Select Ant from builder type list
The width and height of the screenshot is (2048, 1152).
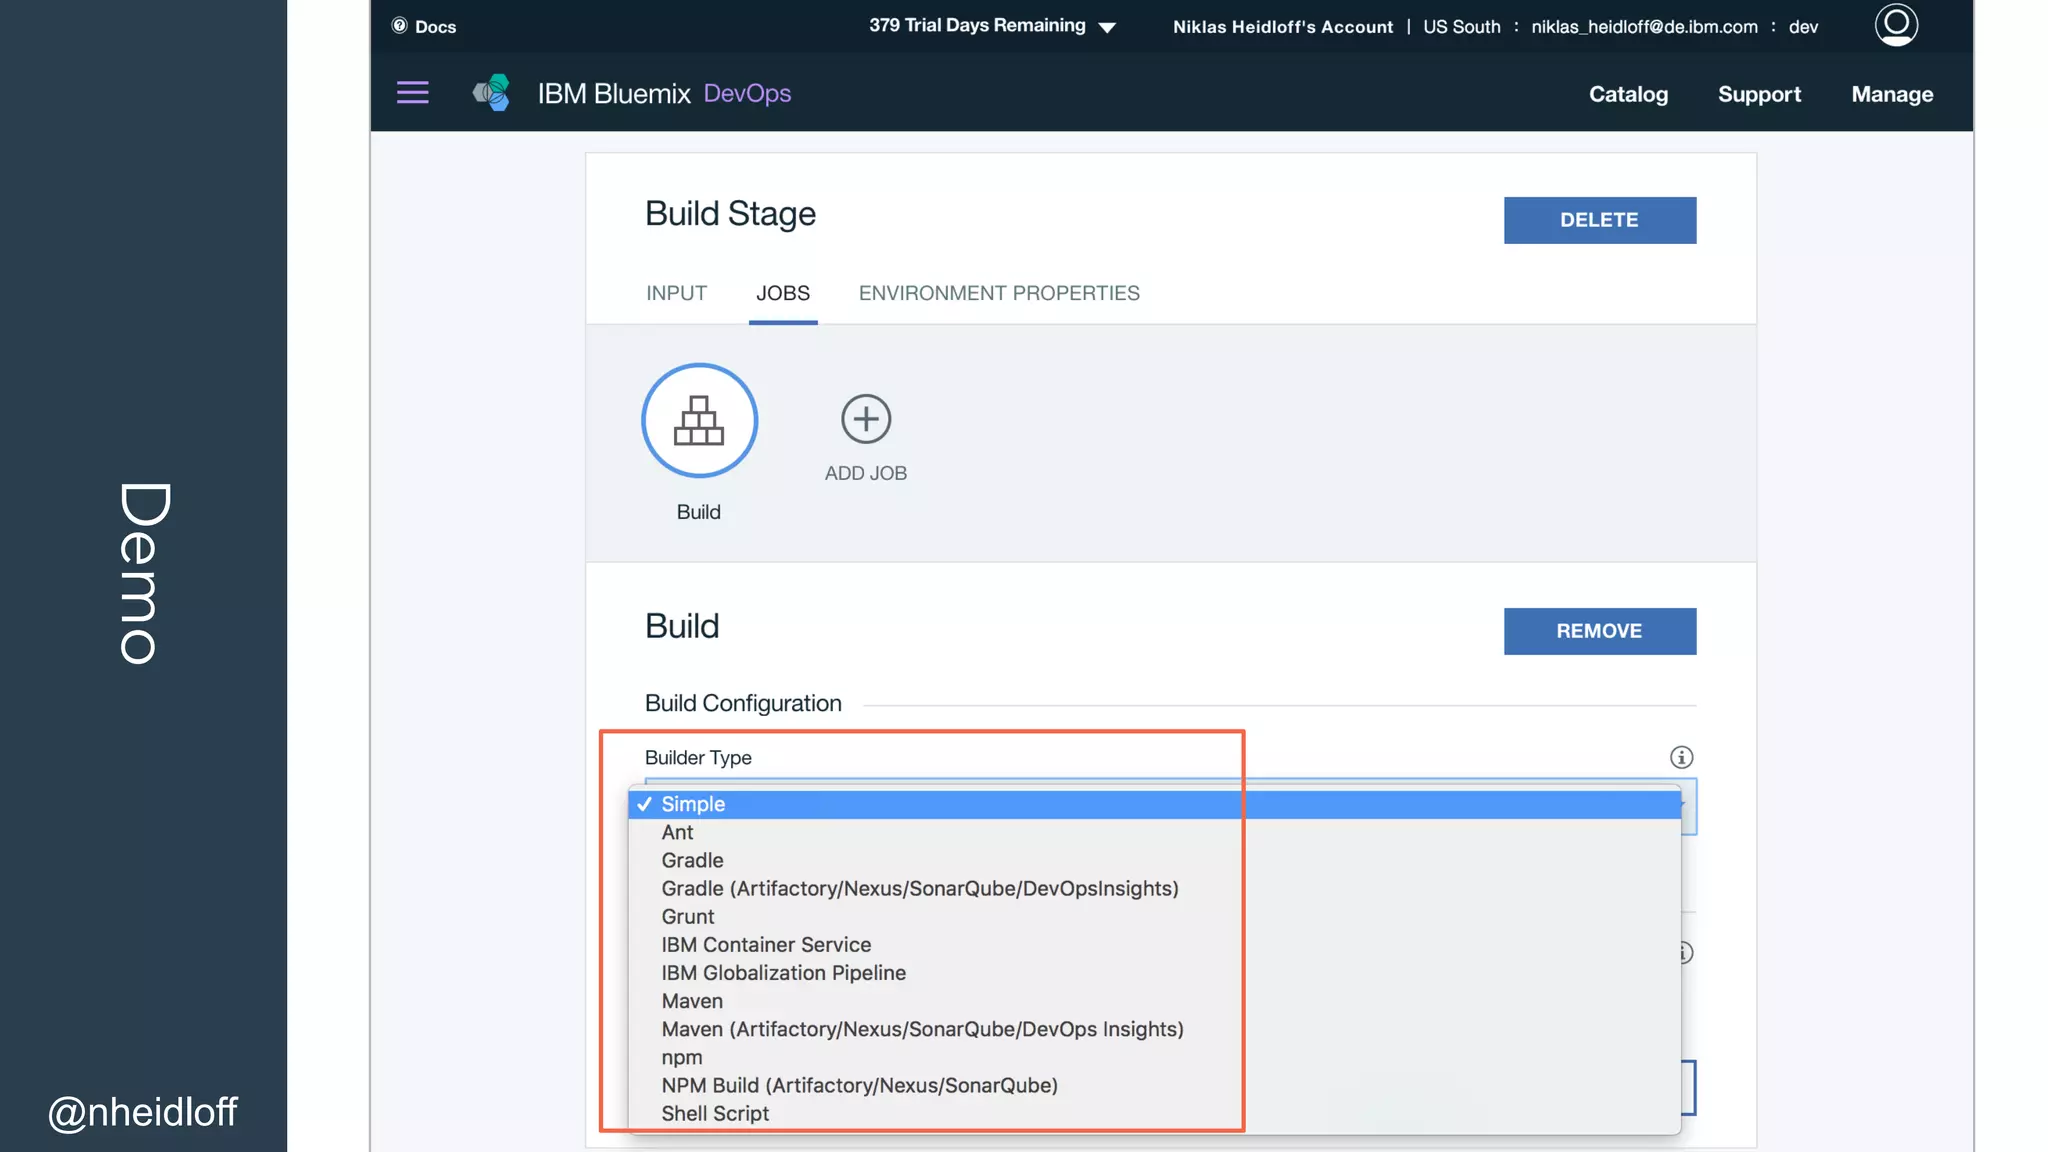(x=677, y=832)
